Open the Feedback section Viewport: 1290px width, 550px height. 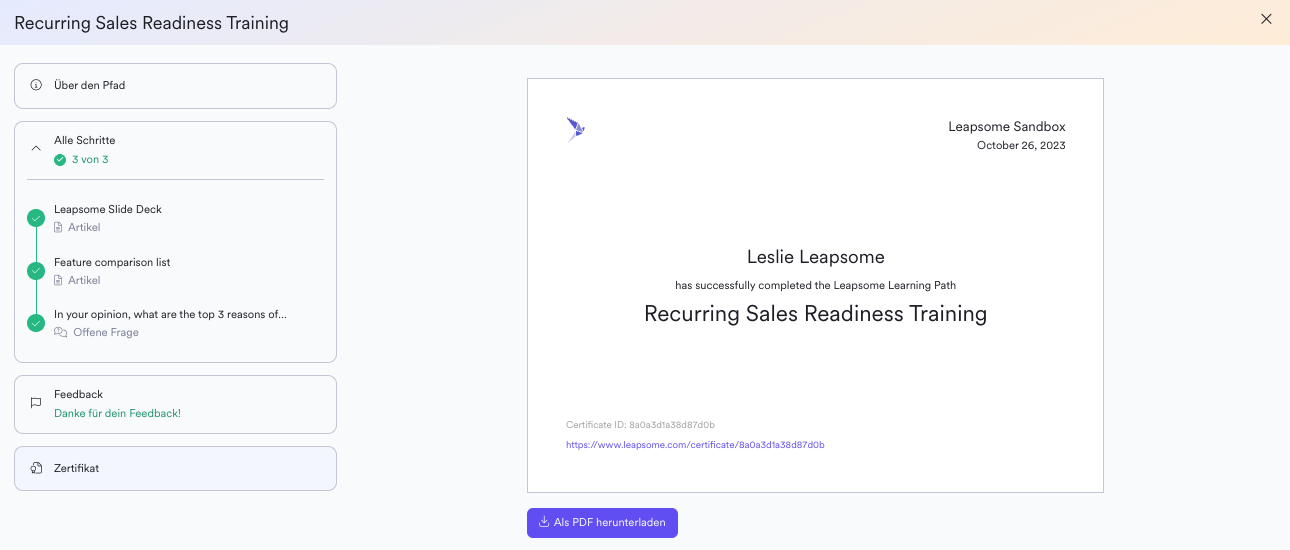click(x=175, y=404)
